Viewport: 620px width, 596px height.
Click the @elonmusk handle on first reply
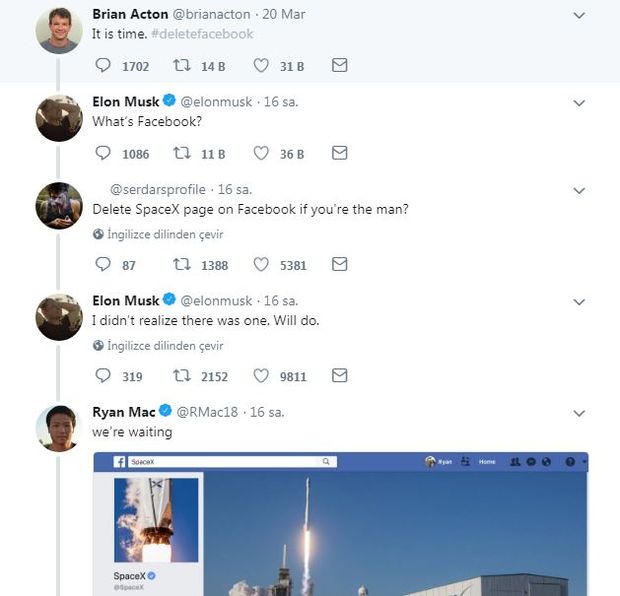[x=216, y=102]
